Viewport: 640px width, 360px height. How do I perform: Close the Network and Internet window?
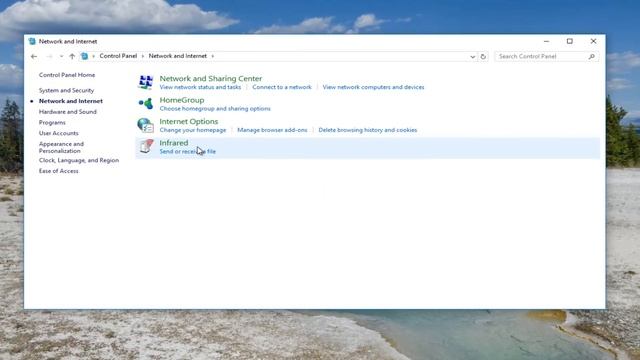point(593,41)
